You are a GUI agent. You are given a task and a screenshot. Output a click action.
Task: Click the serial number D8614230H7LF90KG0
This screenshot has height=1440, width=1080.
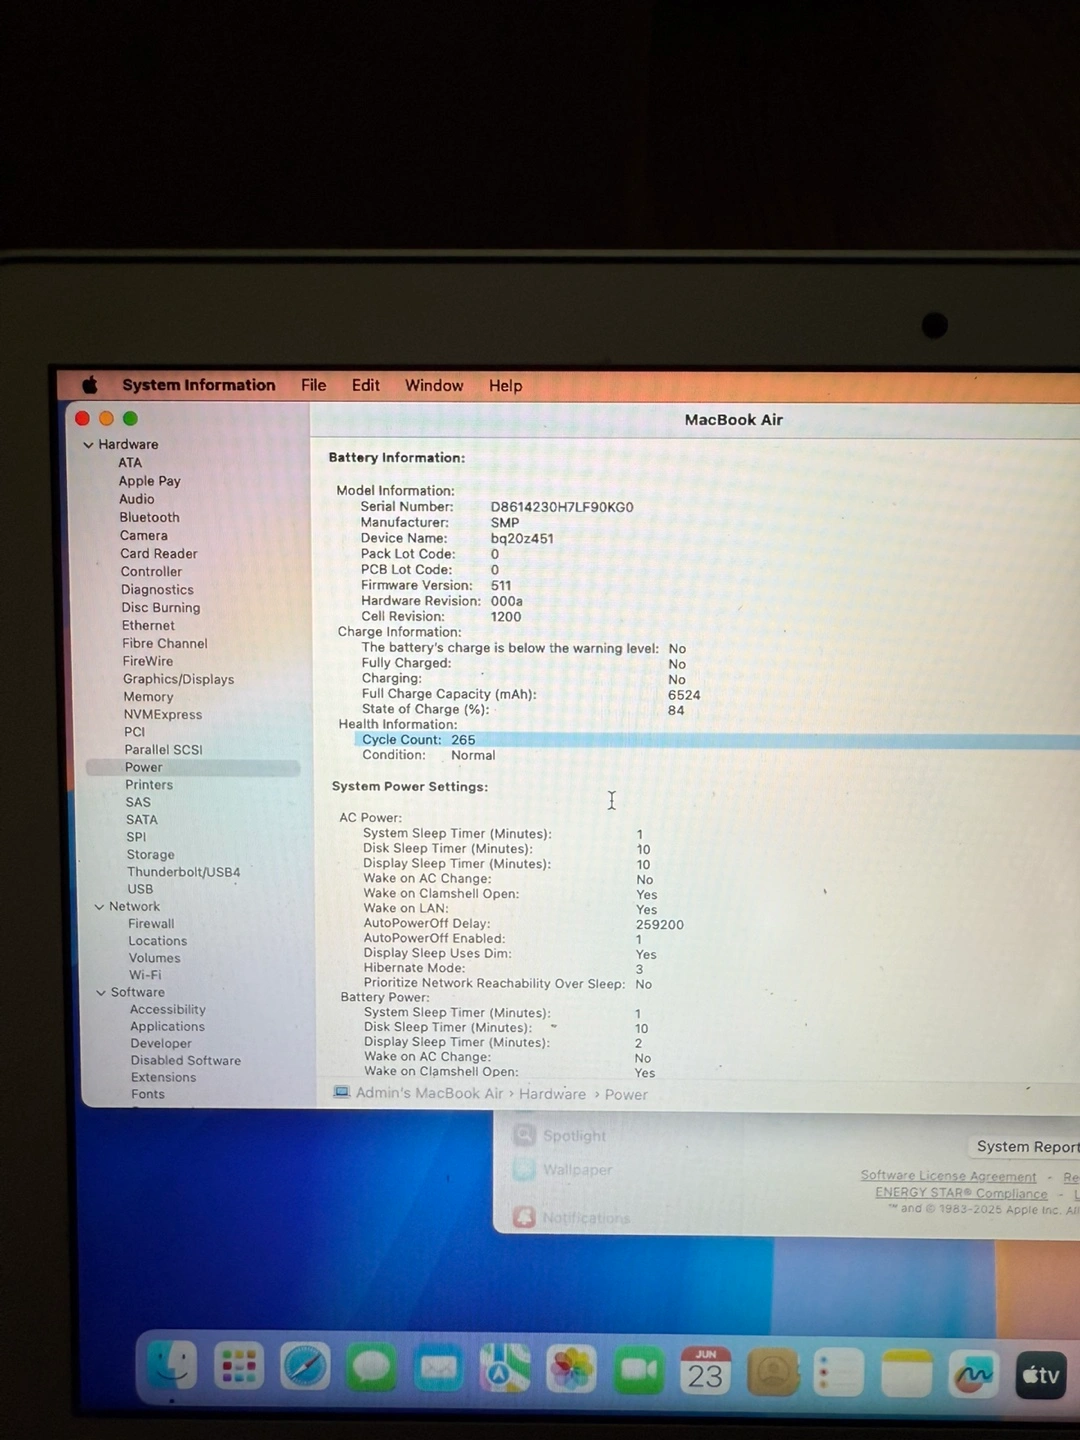[x=562, y=507]
